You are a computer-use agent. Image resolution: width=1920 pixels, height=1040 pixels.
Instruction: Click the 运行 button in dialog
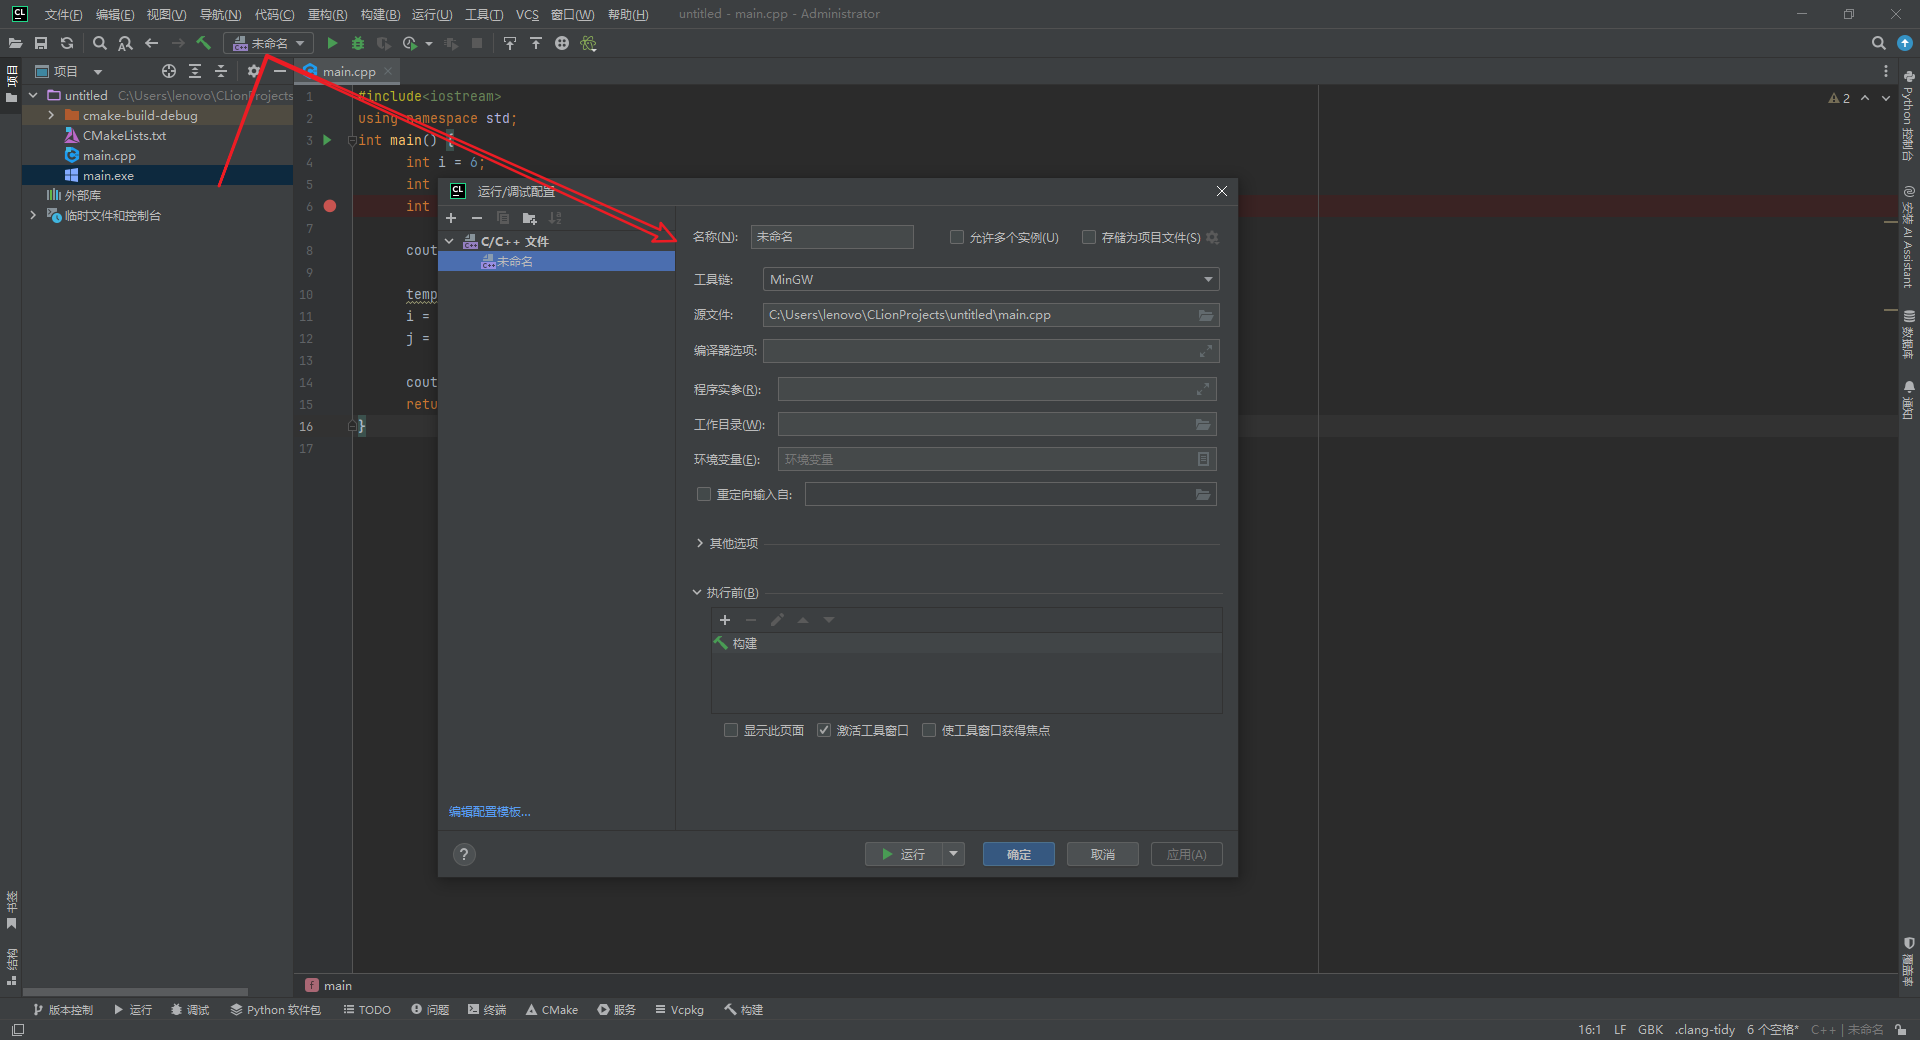coord(903,854)
